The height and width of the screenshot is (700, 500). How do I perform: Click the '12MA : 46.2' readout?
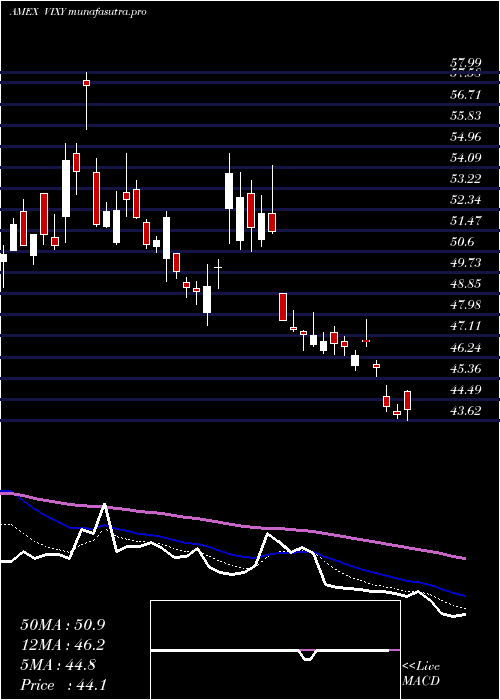(x=65, y=645)
